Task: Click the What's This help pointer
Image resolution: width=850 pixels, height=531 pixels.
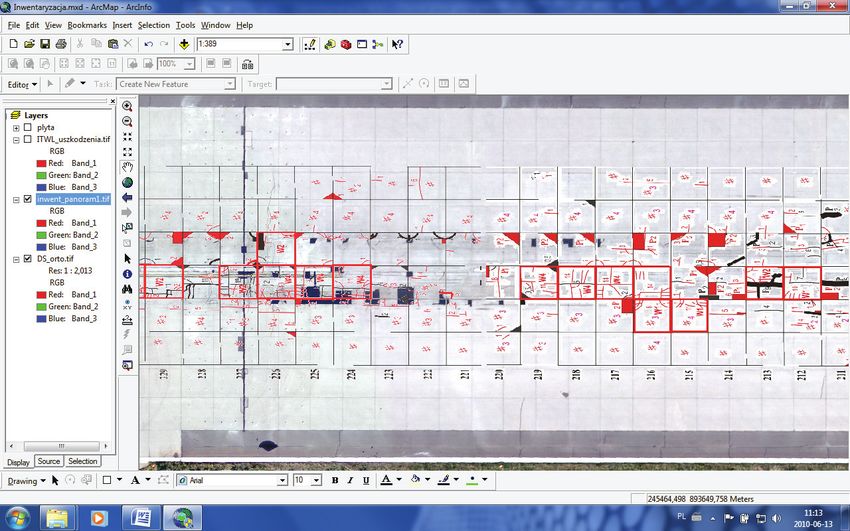Action: (x=397, y=44)
